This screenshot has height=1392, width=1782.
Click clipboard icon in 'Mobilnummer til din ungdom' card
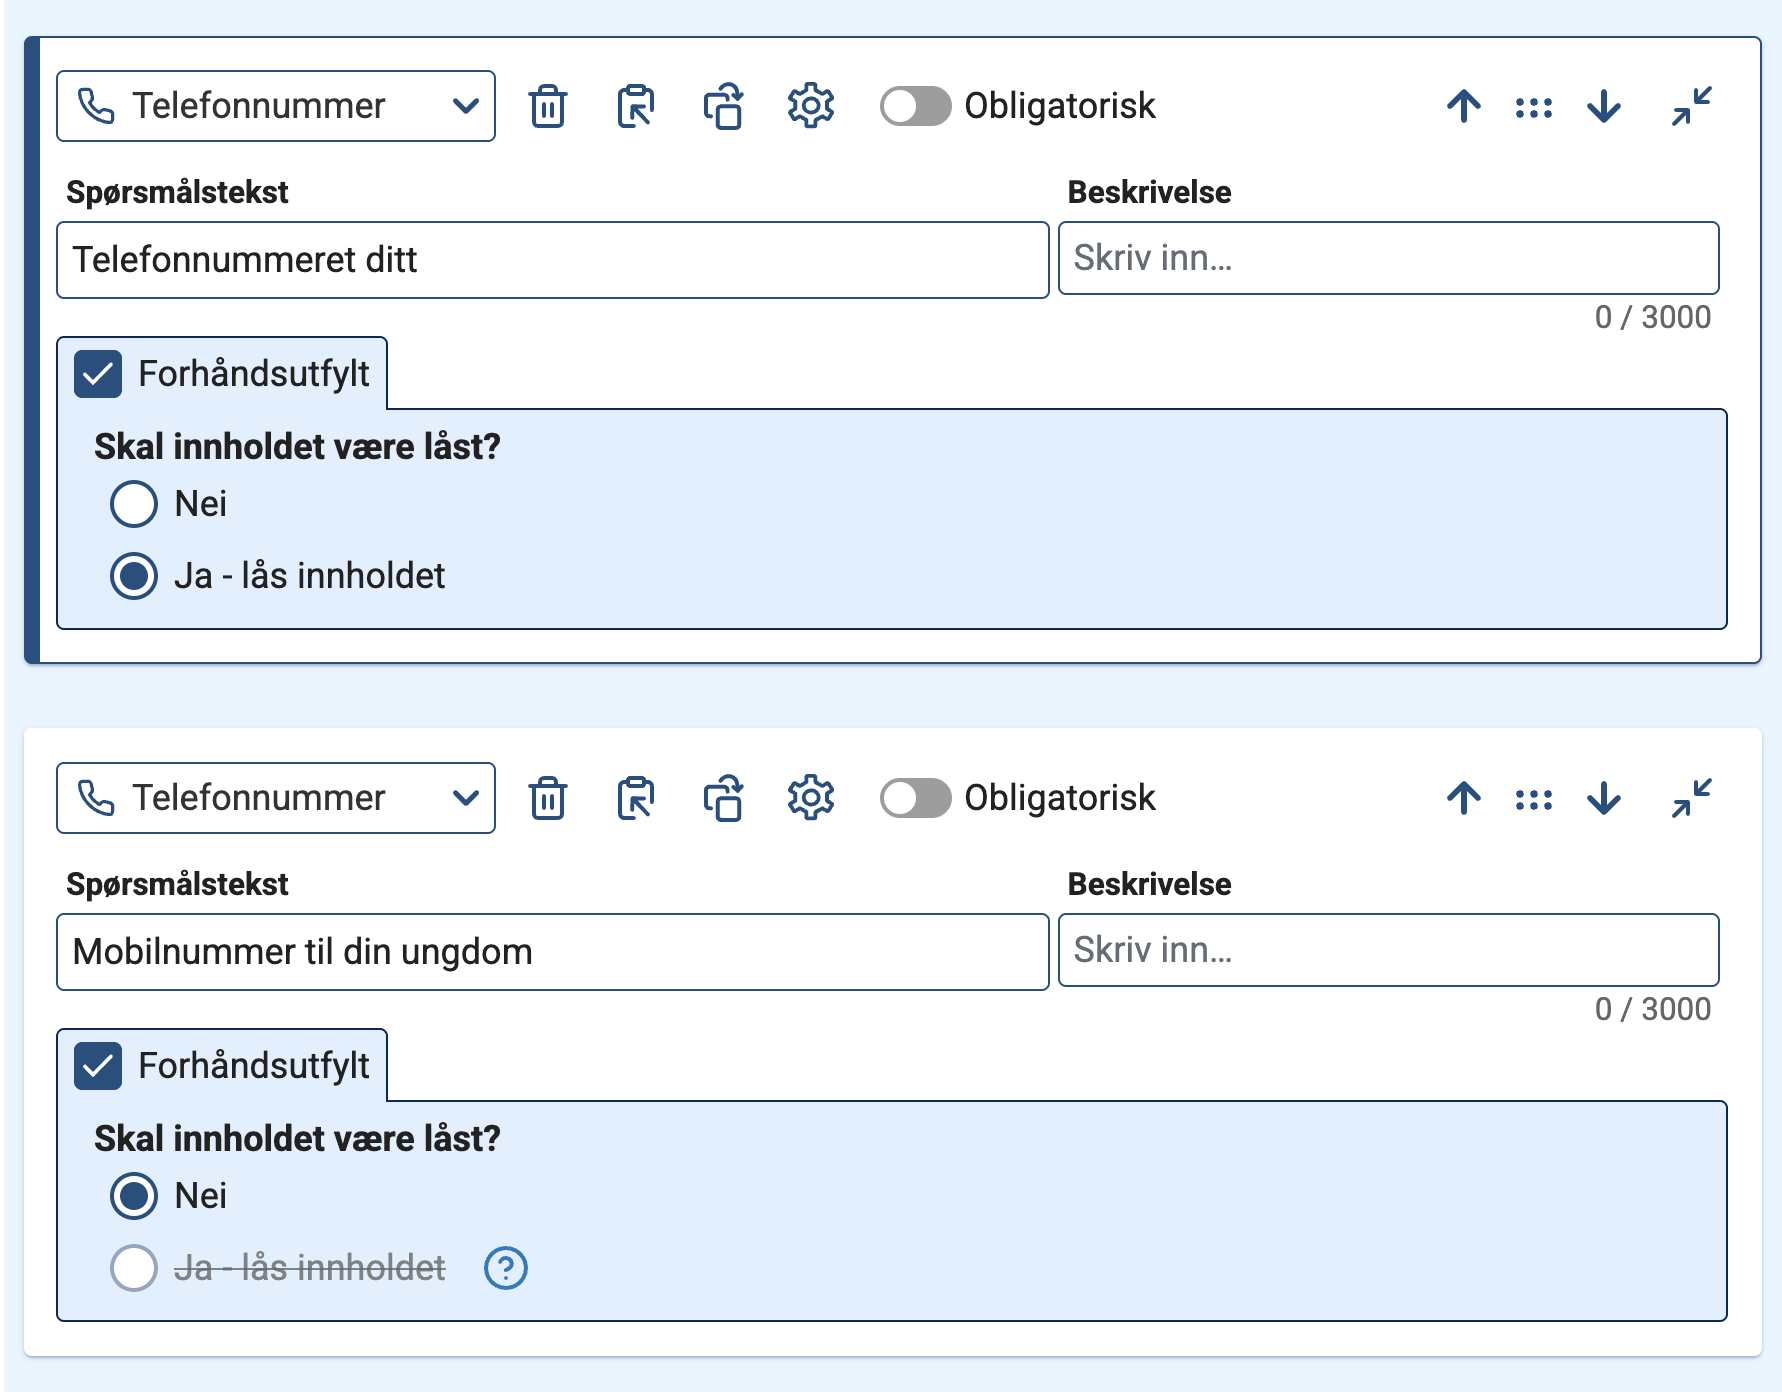[636, 798]
